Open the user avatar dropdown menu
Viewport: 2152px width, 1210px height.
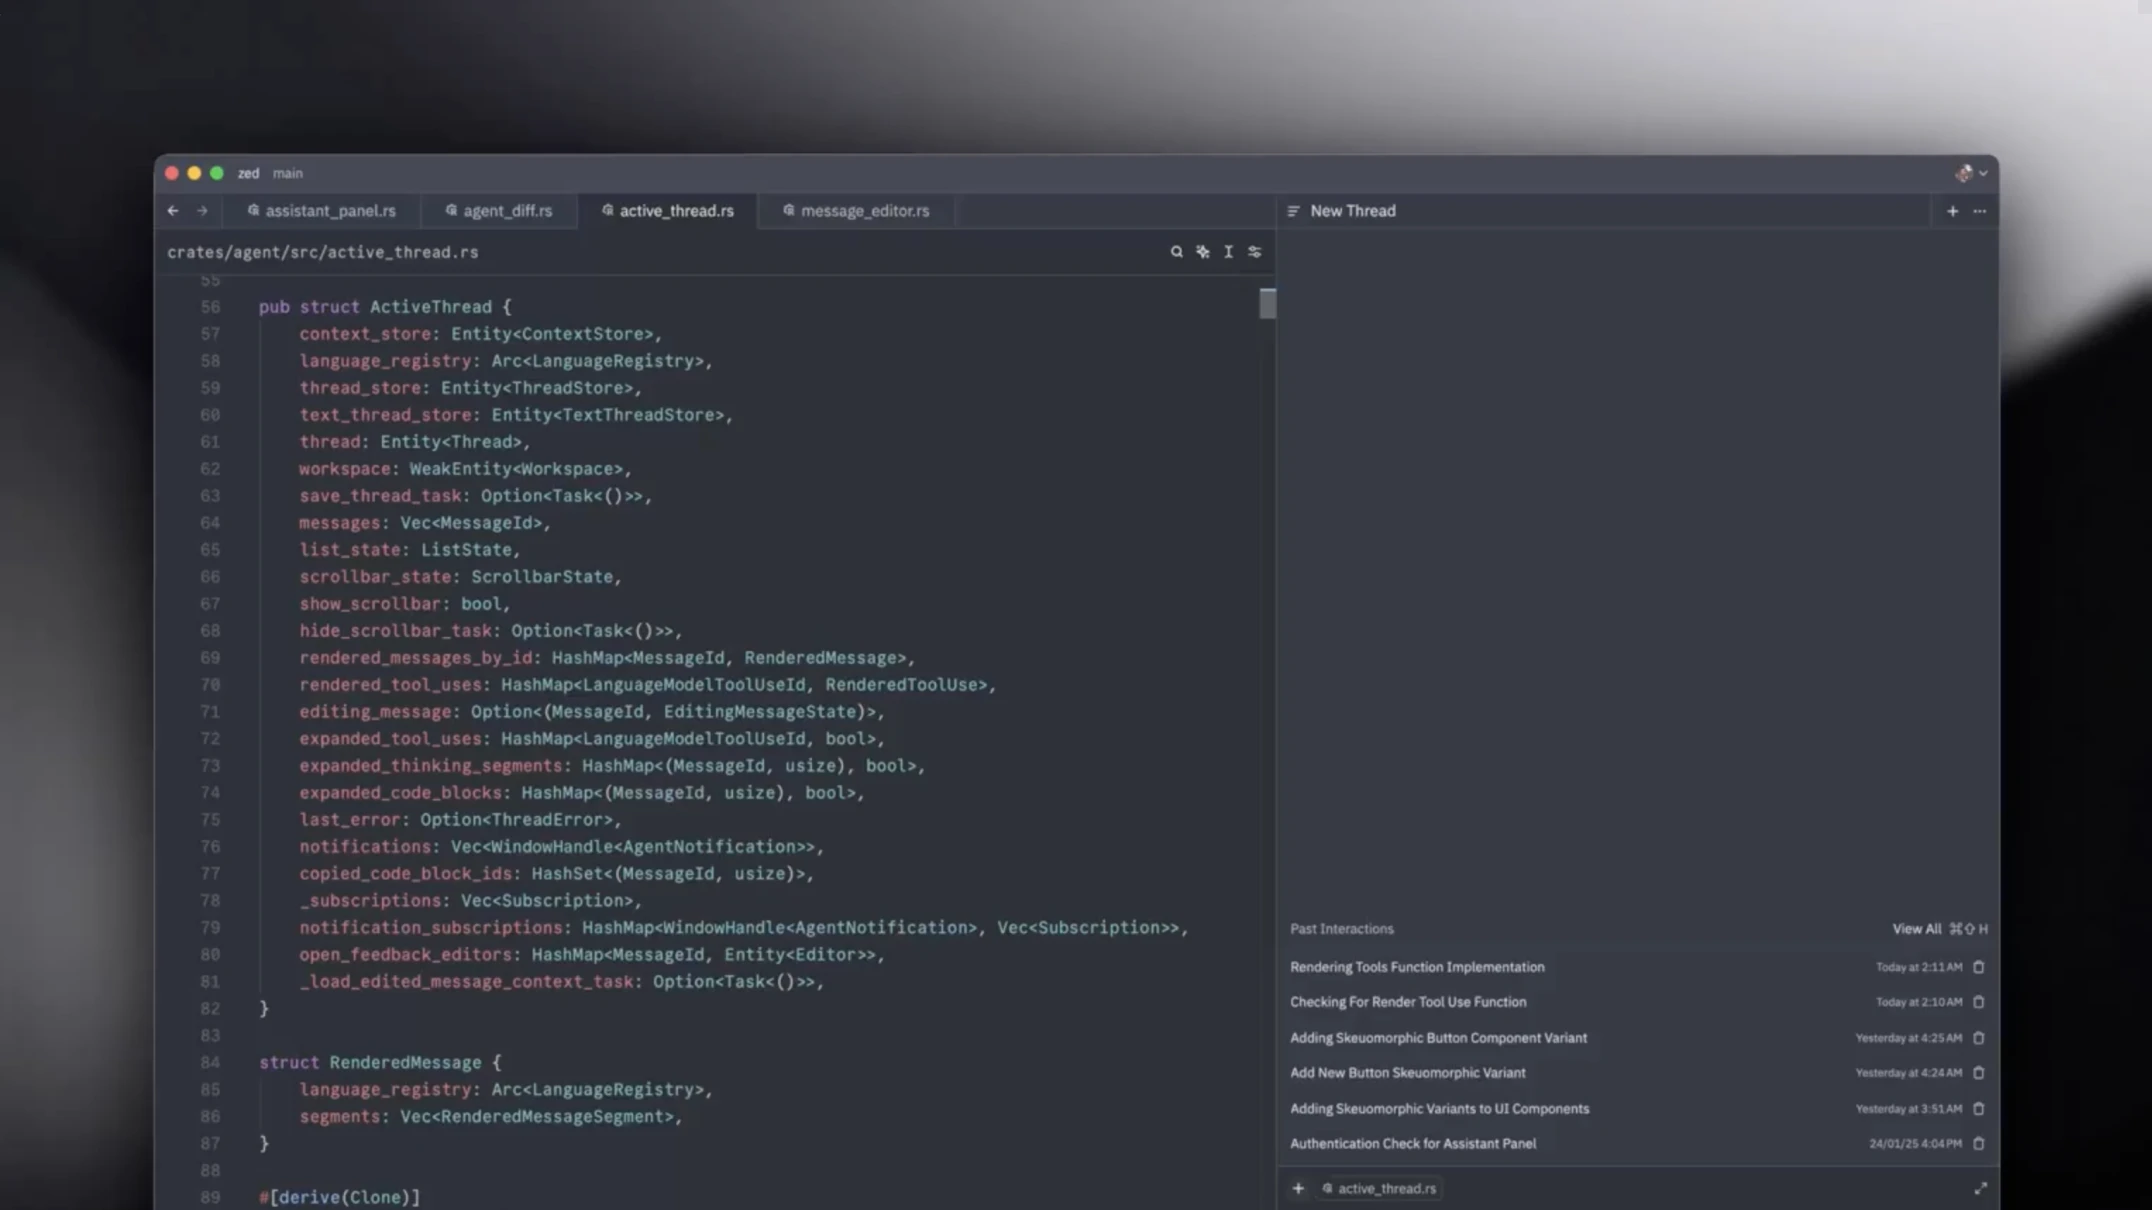[1970, 173]
